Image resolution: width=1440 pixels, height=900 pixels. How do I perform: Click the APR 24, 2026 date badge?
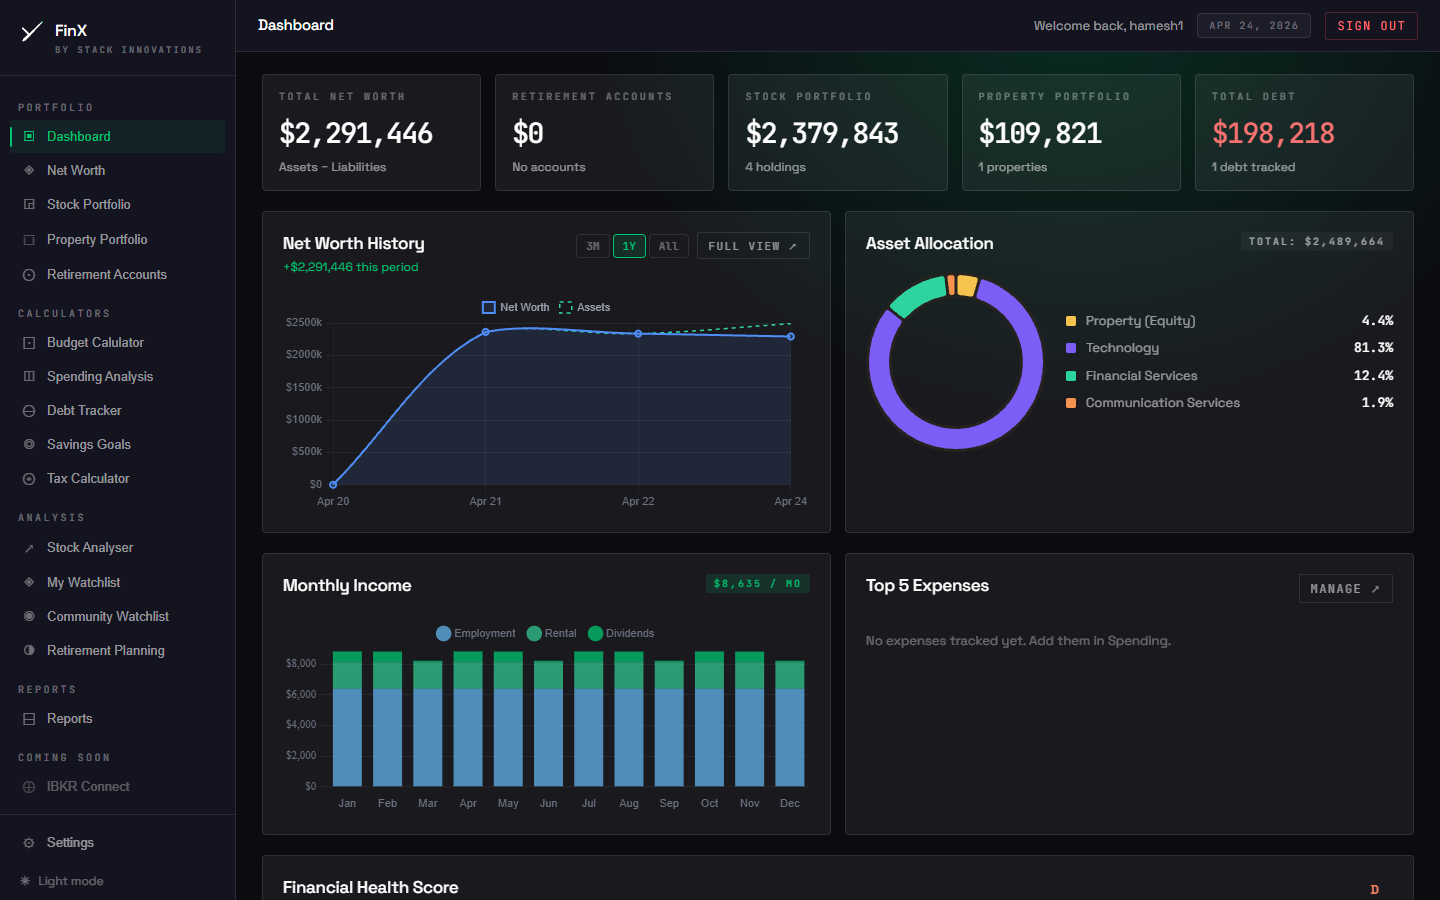tap(1254, 26)
